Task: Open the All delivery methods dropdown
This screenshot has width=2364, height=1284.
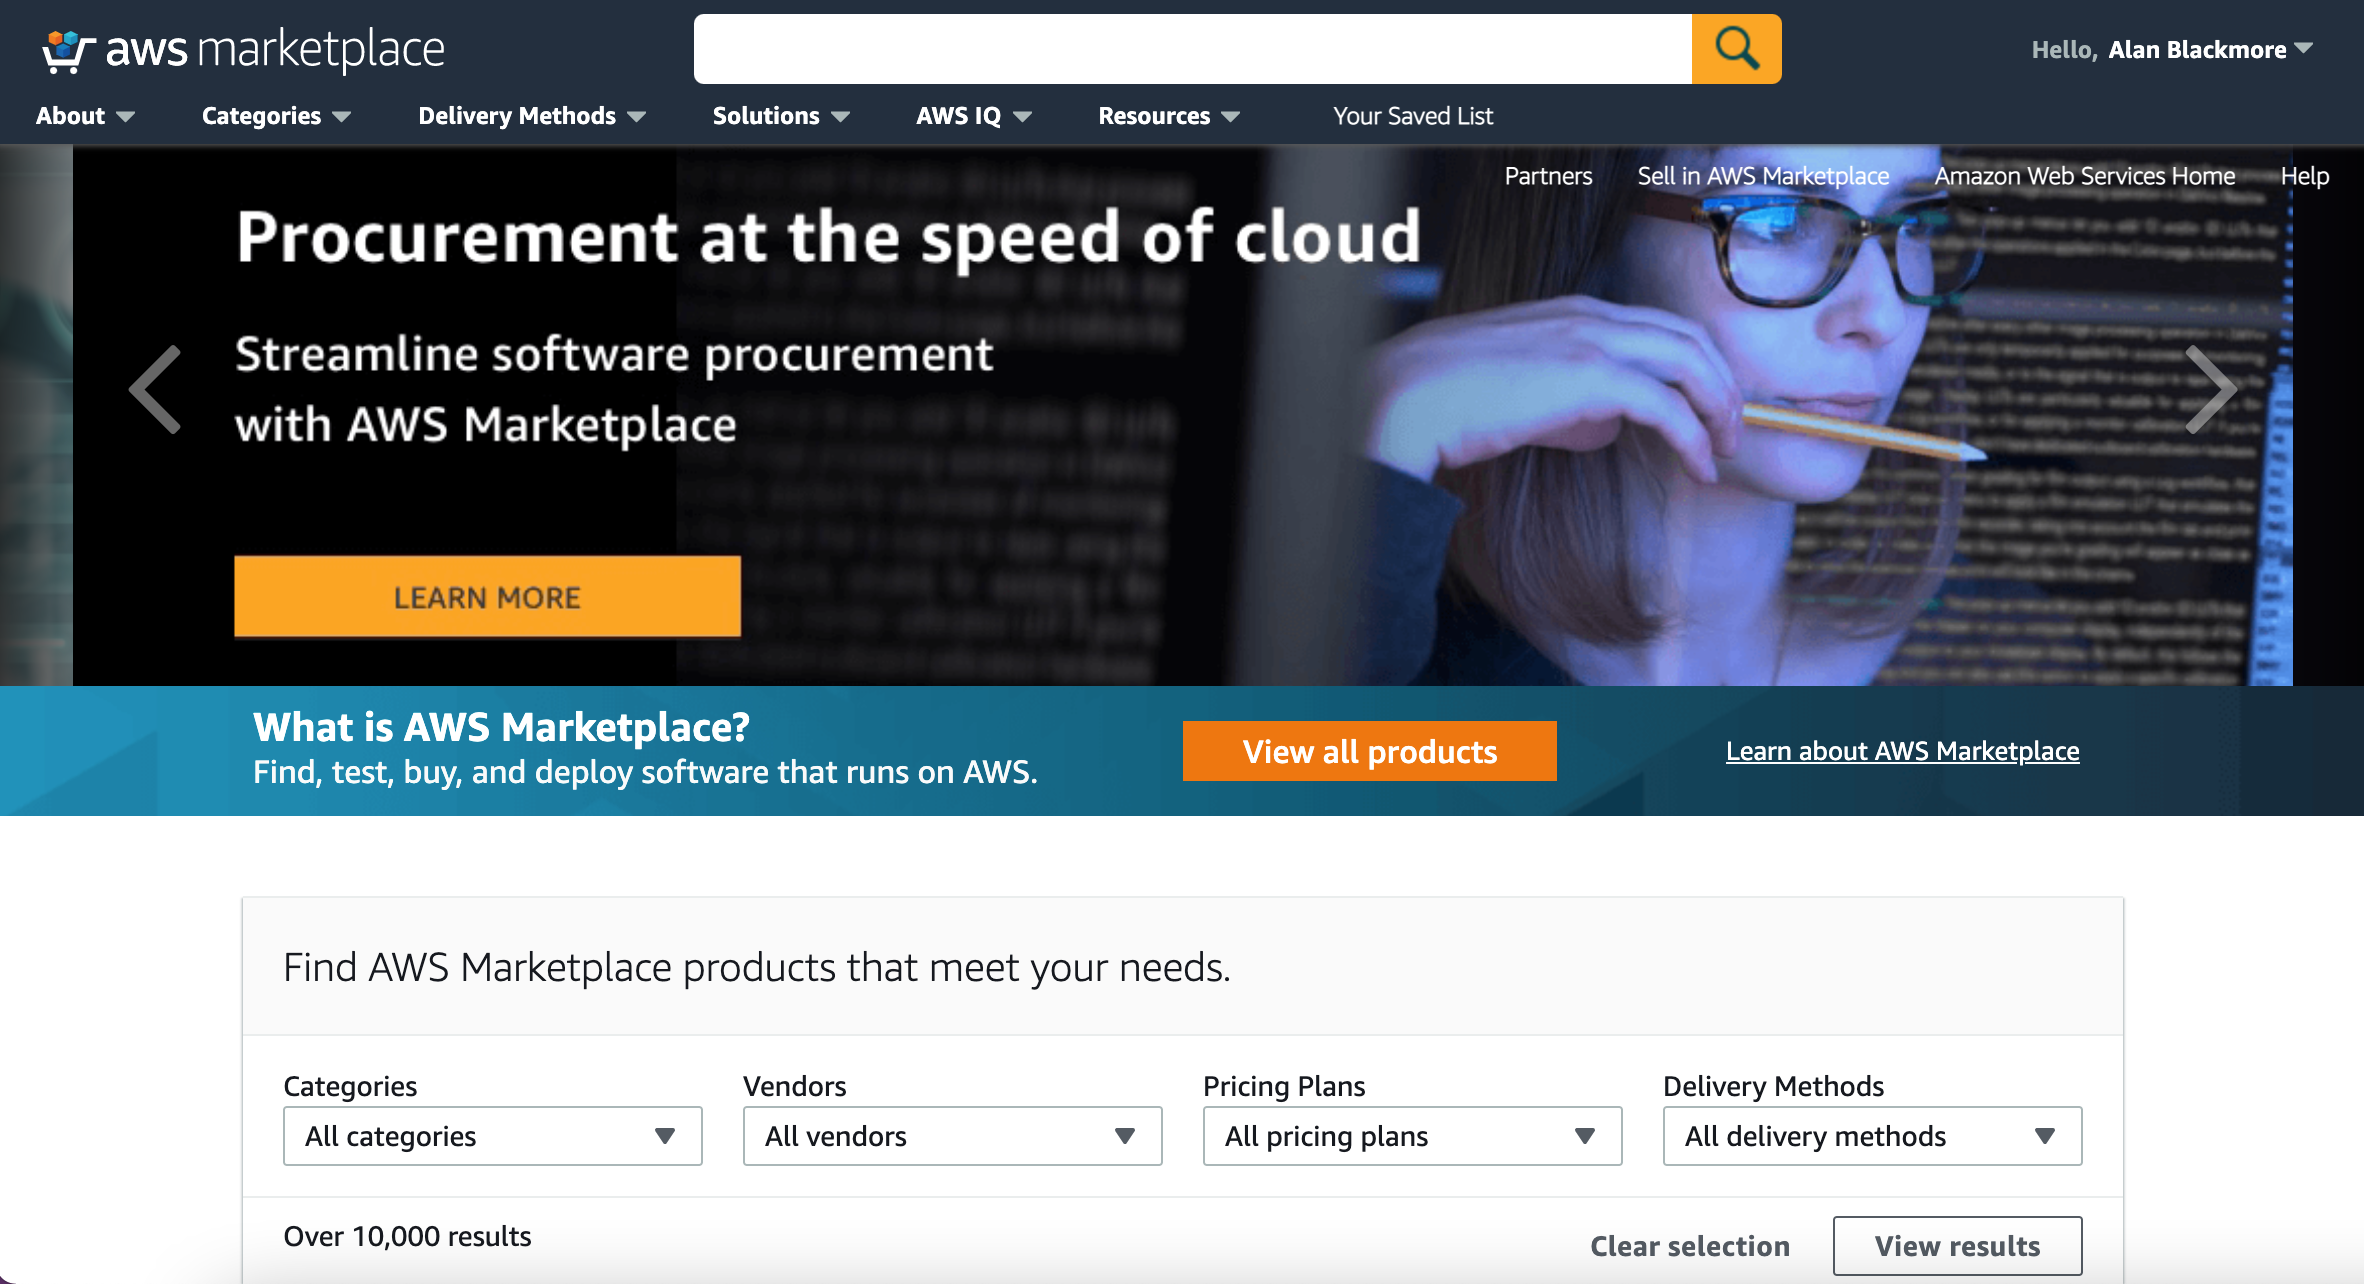Action: [x=1872, y=1136]
